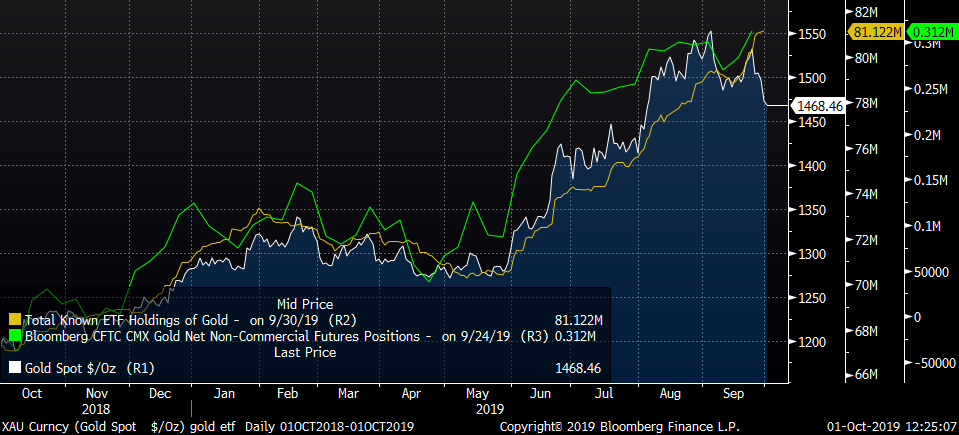Click the Aug label on time axis
Screen dimensions: 959x435
tap(669, 394)
